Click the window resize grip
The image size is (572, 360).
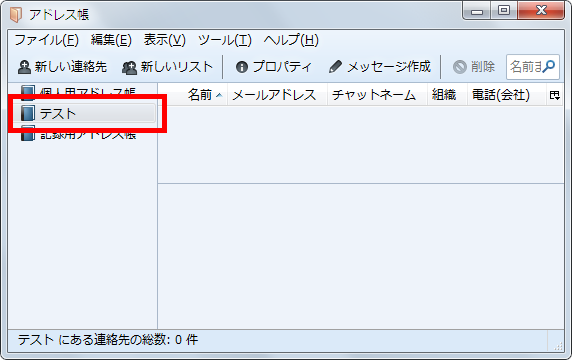tap(558, 347)
